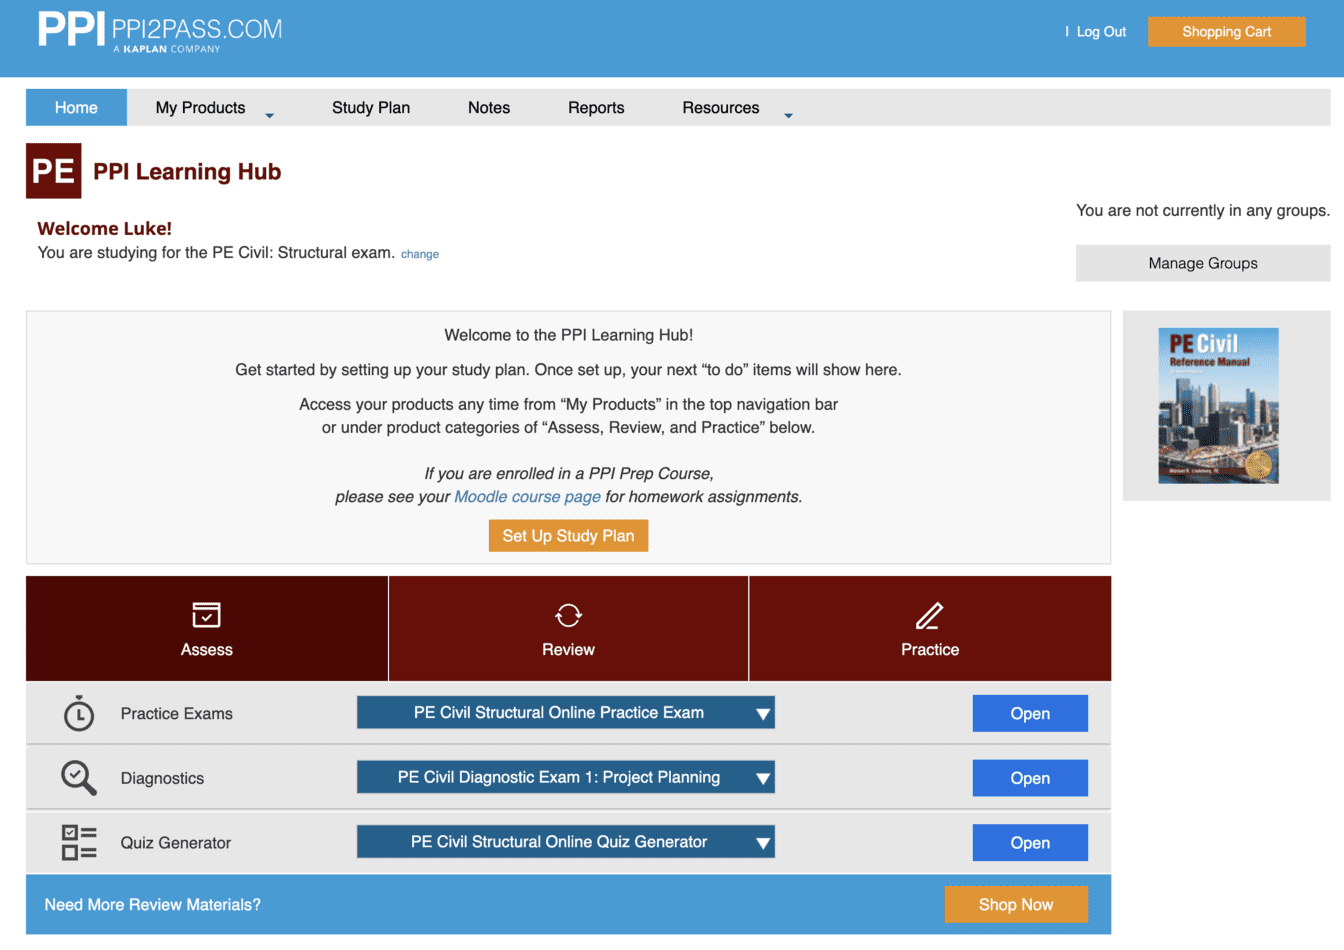Click the change link to switch exams
The height and width of the screenshot is (950, 1344).
point(419,253)
